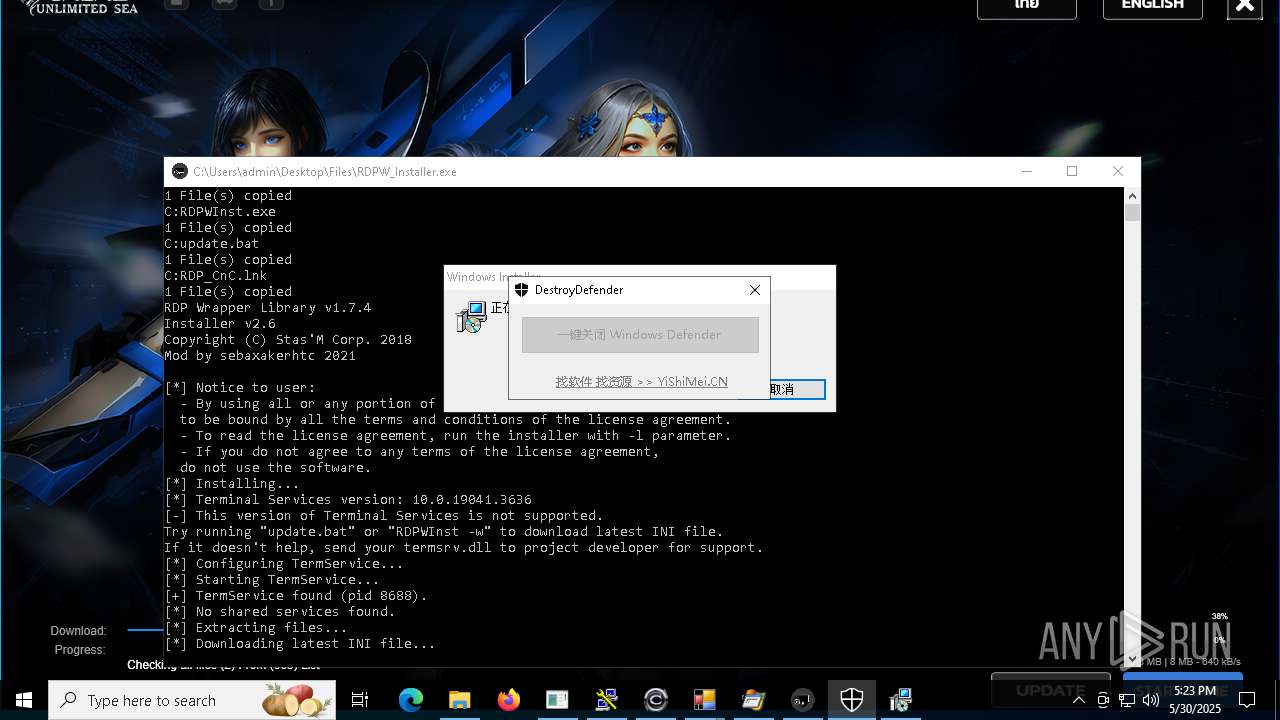This screenshot has width=1280, height=720.
Task: Switch launcher language to Thai
Action: pyautogui.click(x=1027, y=6)
